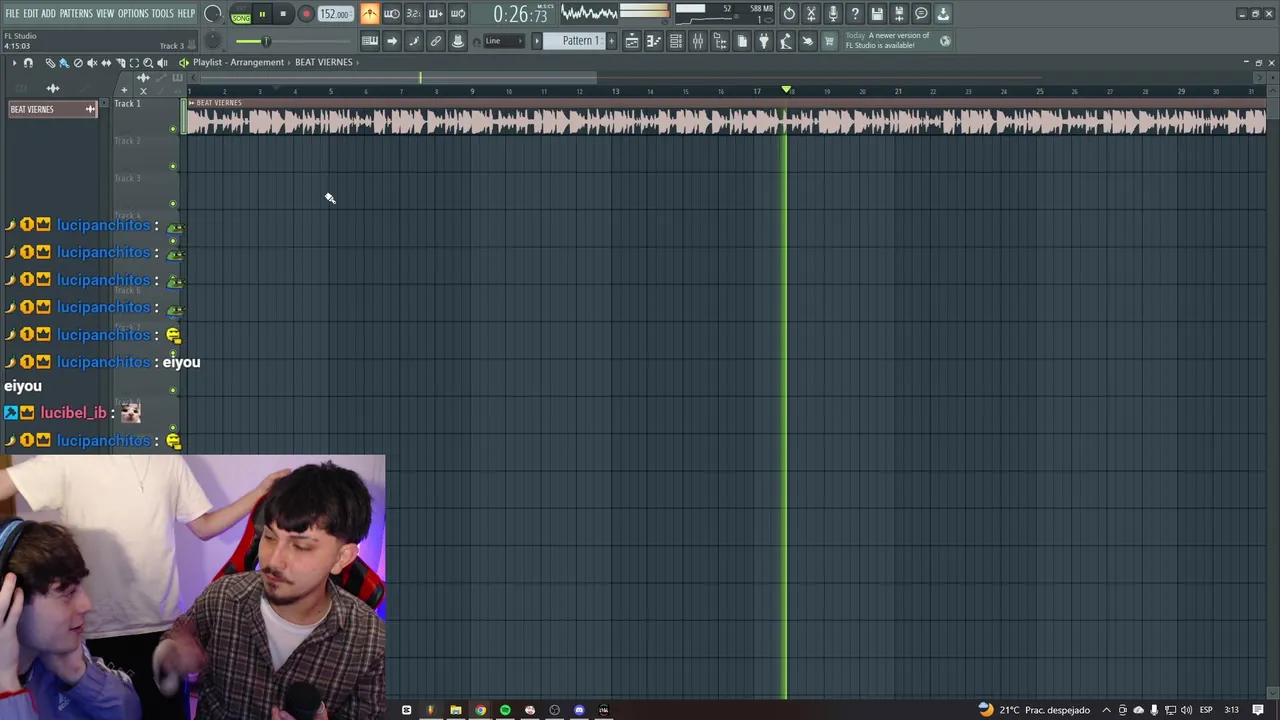This screenshot has width=1280, height=720.
Task: Click the tempo 152 field
Action: point(335,14)
